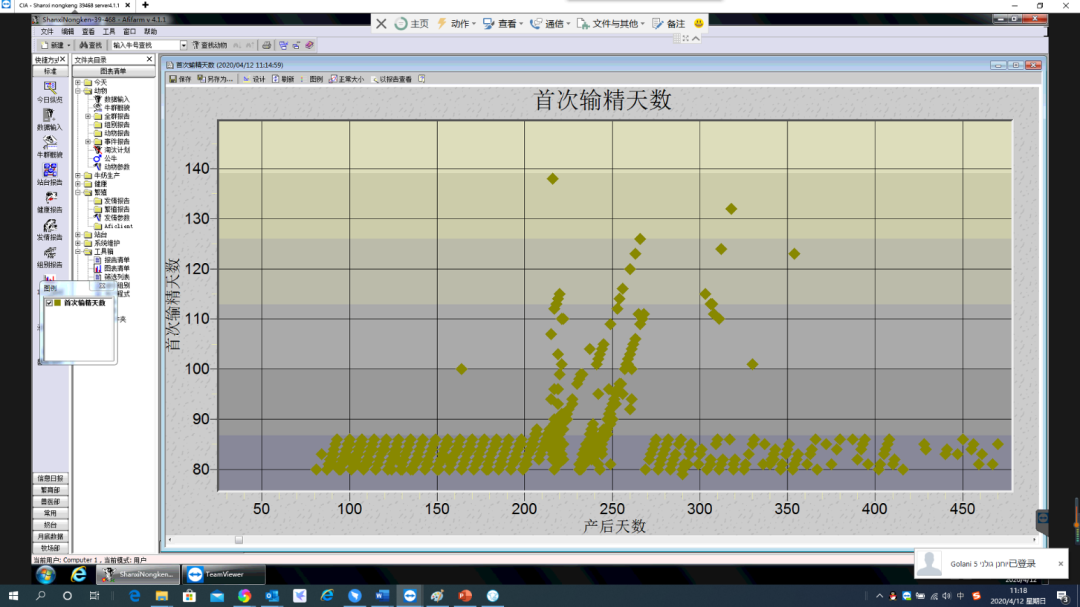Collapse the 动物 folder node
Screen dimensions: 1080x607
pos(78,91)
